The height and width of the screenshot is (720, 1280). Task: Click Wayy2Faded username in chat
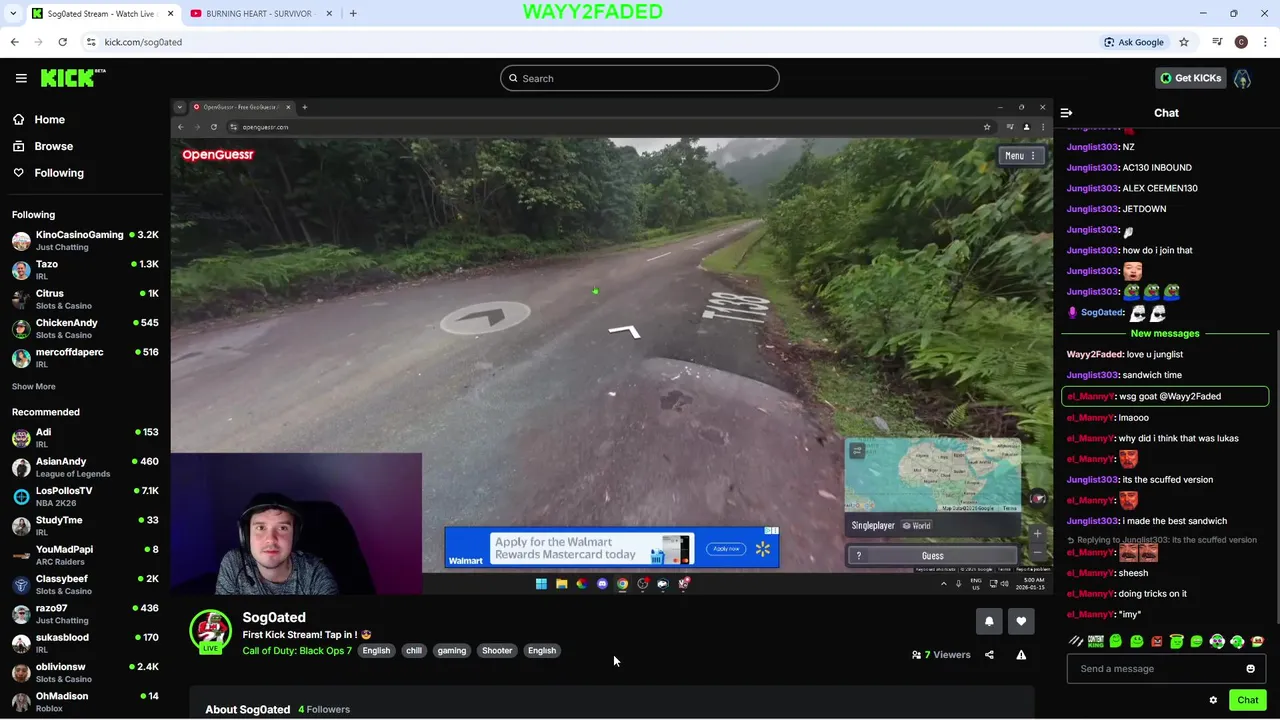click(1095, 354)
